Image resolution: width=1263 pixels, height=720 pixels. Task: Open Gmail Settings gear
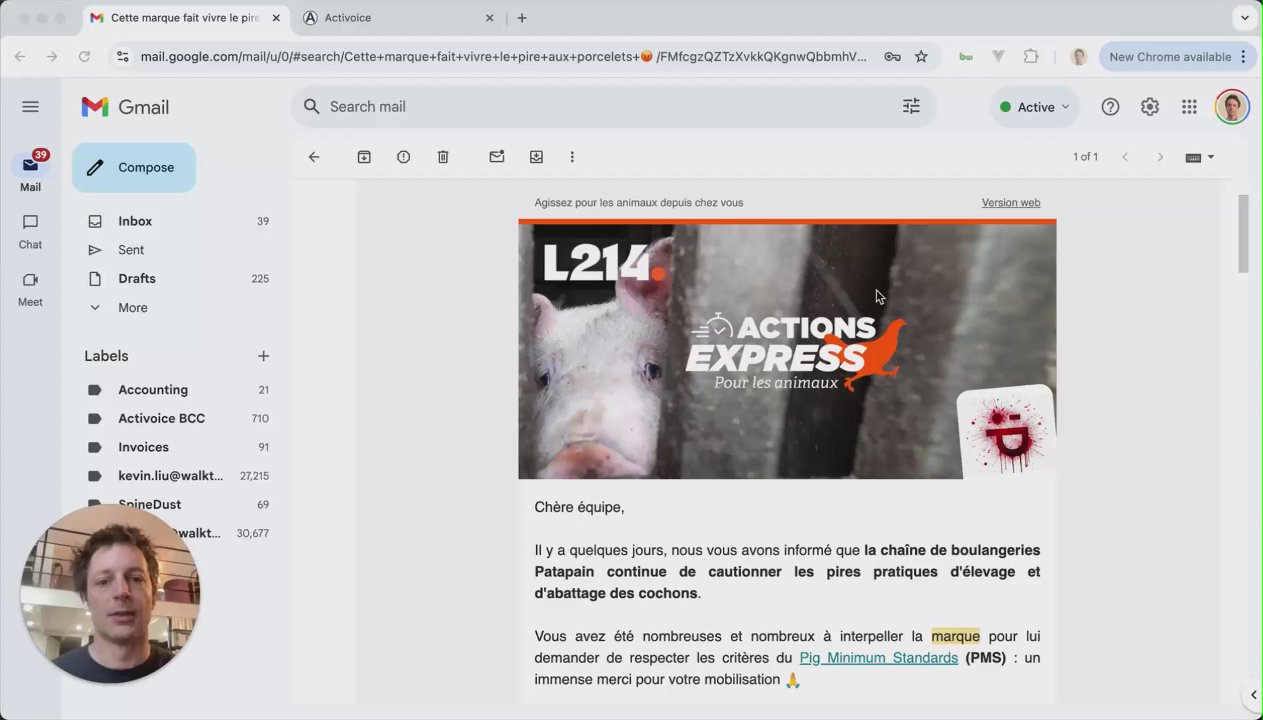1150,107
